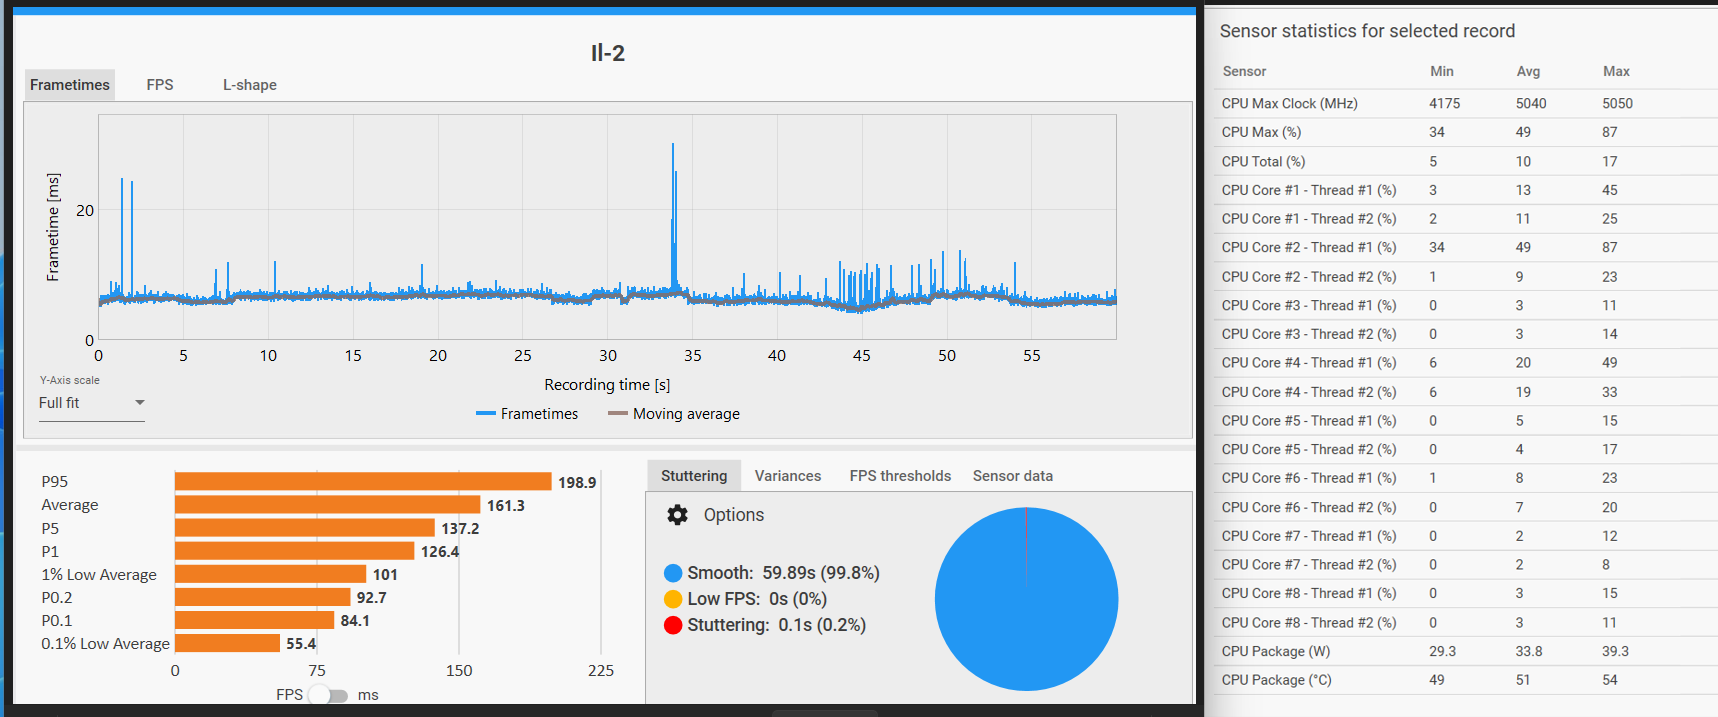Click the blue stuttering pie chart
1718x717 pixels.
click(x=1027, y=599)
